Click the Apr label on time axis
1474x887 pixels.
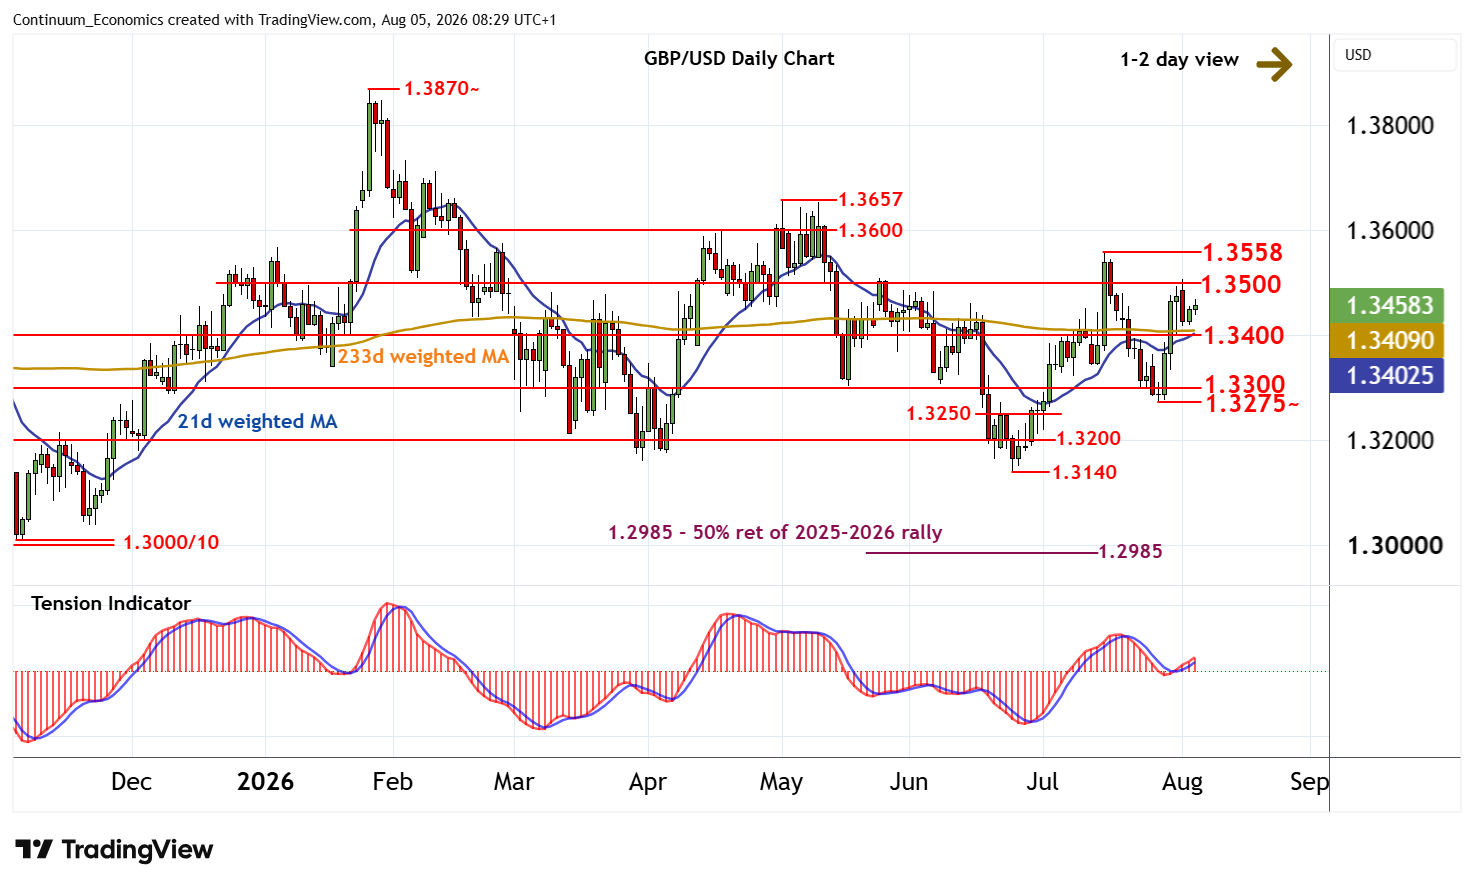point(648,782)
